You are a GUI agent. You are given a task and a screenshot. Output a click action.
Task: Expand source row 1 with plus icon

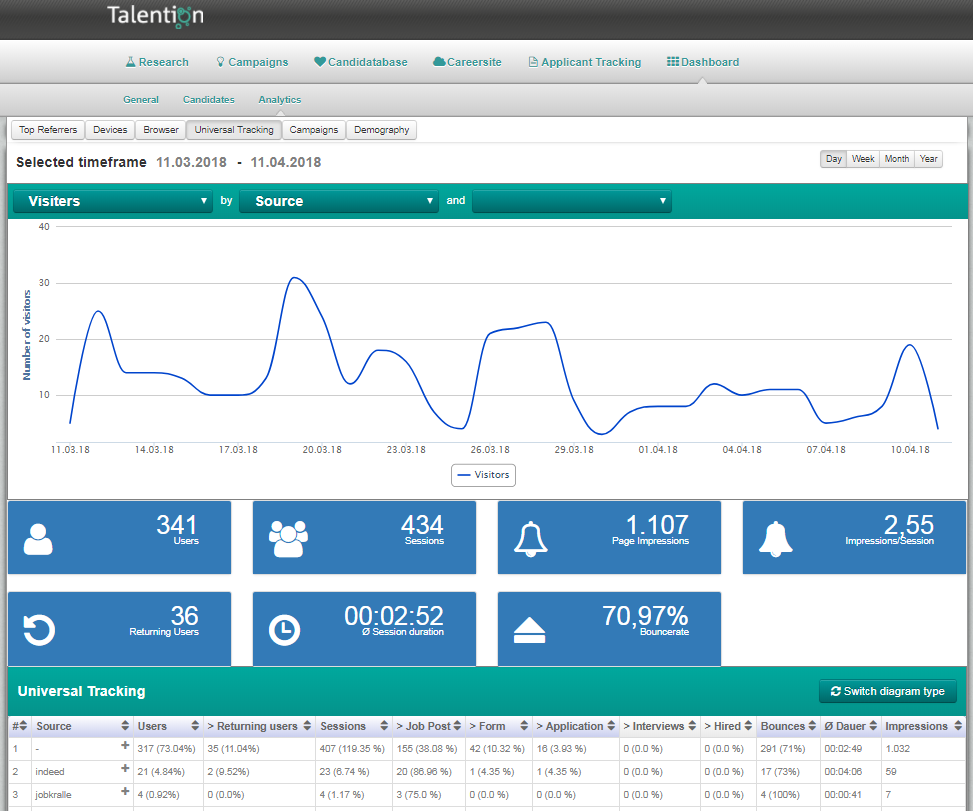tap(125, 745)
